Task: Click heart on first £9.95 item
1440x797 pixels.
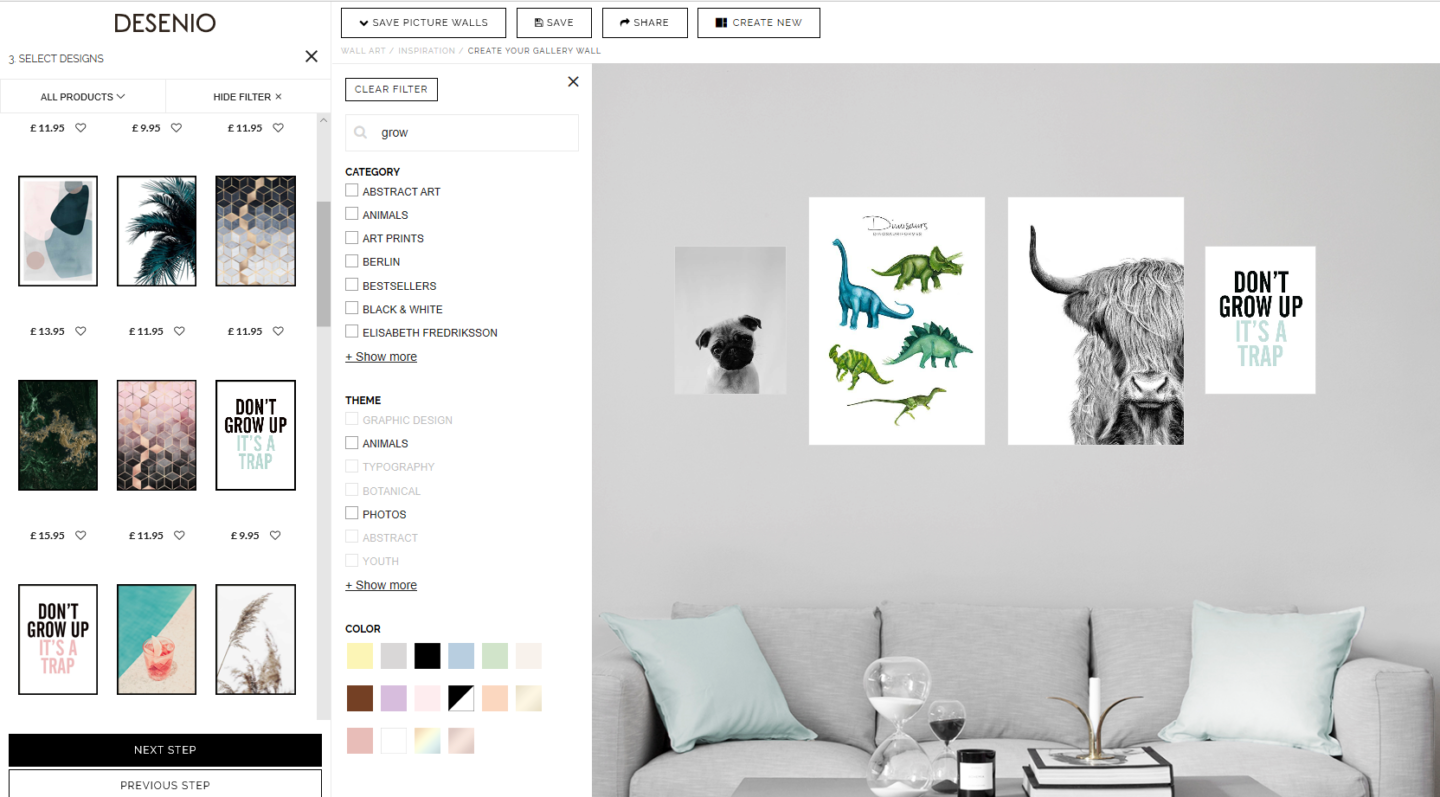Action: 176,127
